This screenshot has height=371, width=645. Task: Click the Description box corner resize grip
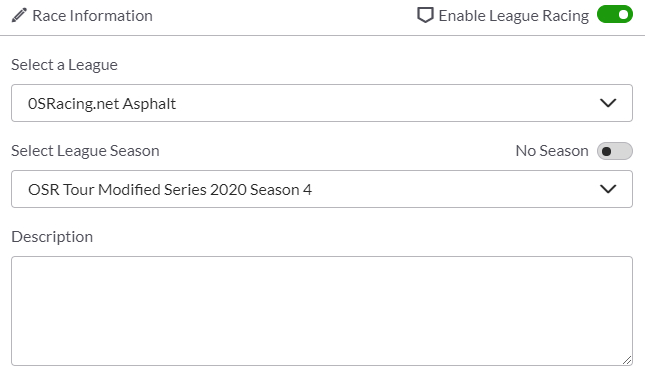tap(627, 360)
